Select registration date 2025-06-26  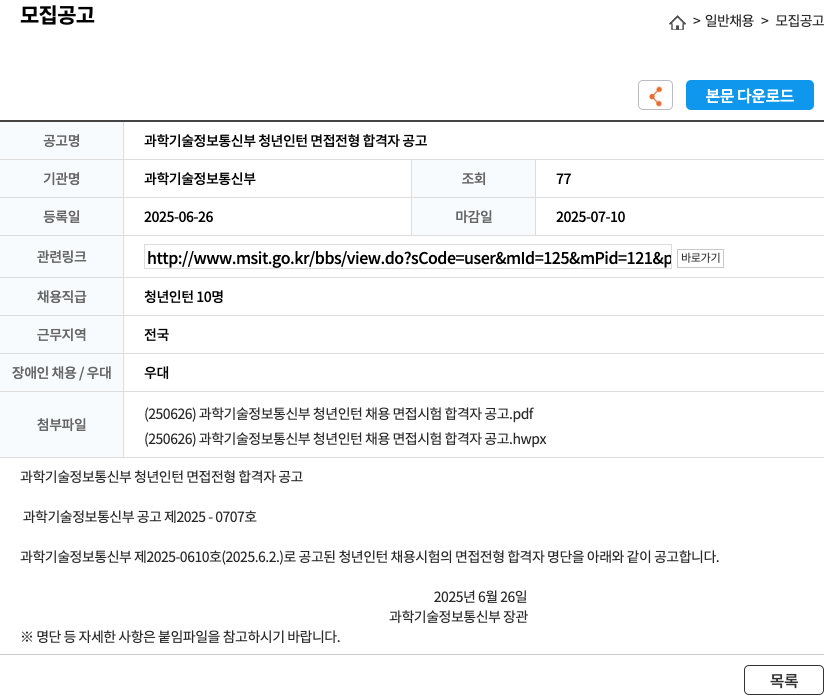[179, 217]
